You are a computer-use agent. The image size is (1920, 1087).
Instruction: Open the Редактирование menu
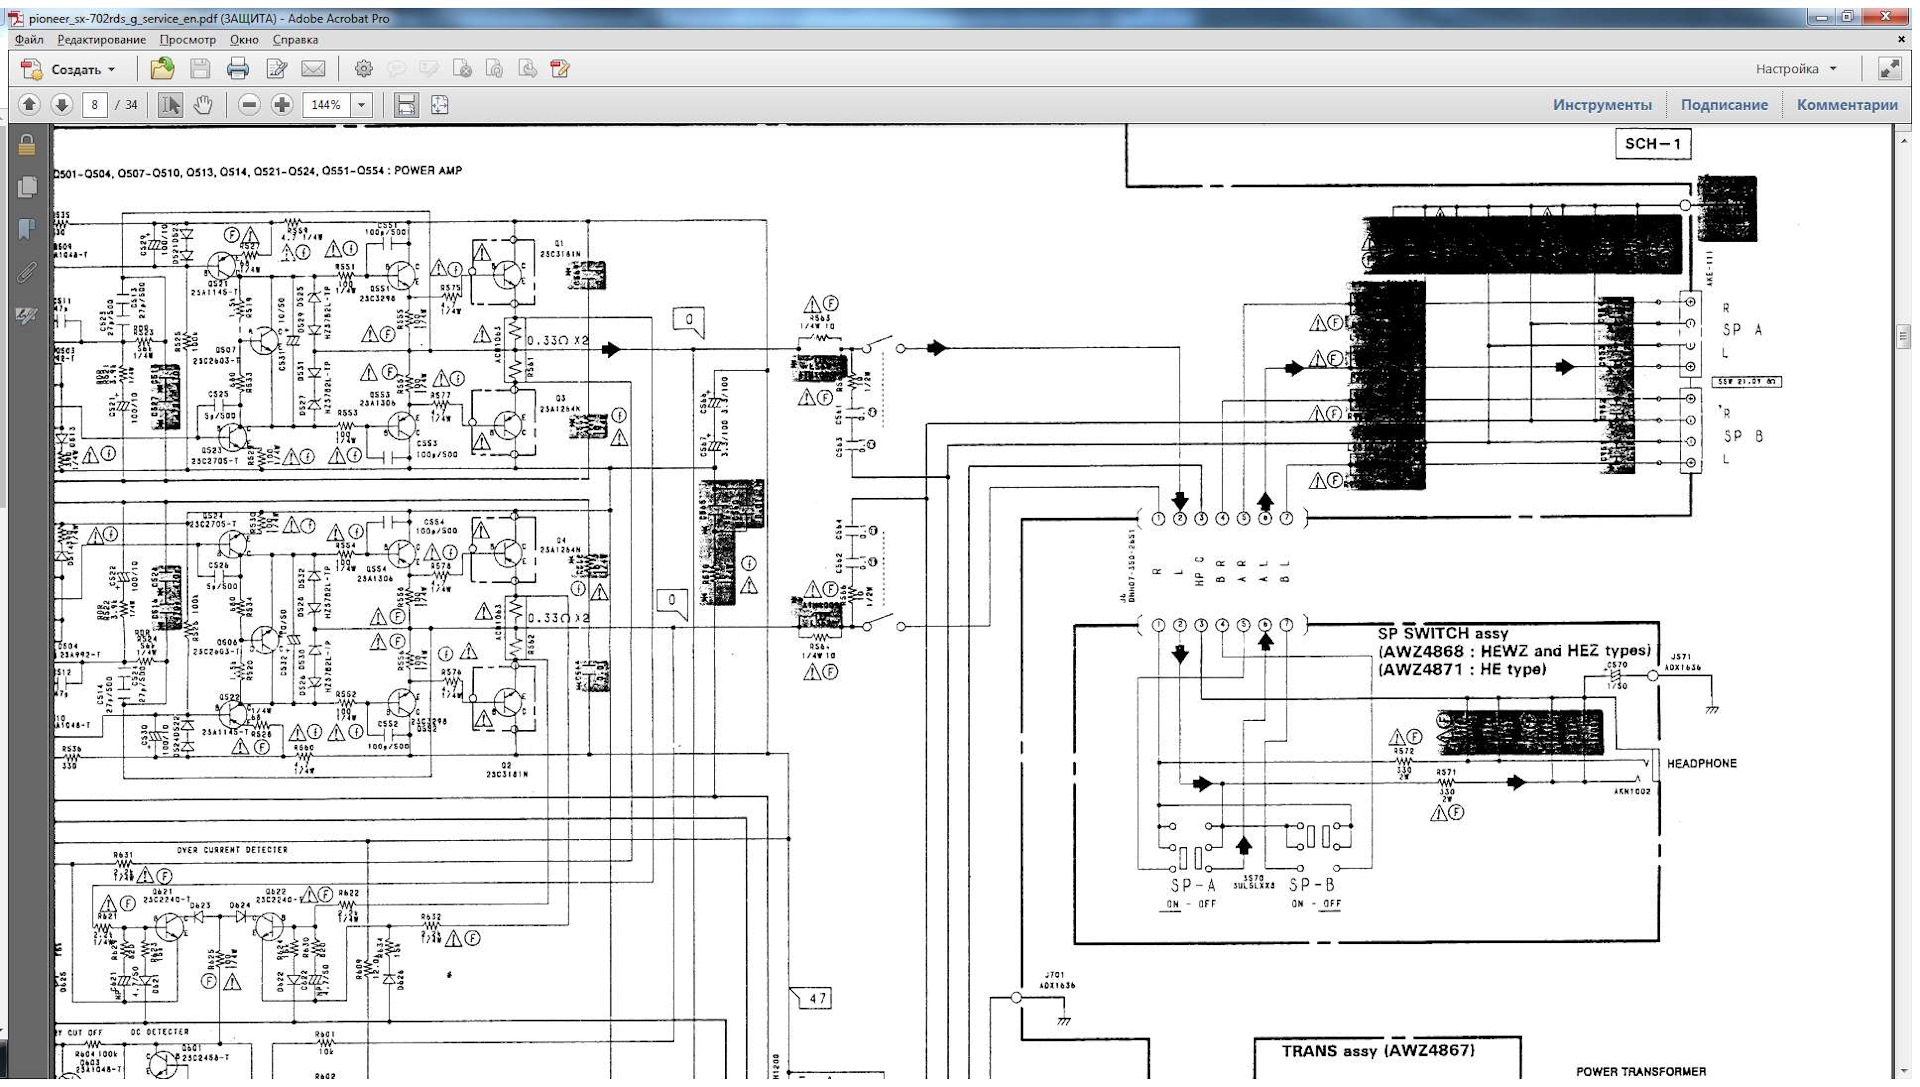pos(101,40)
